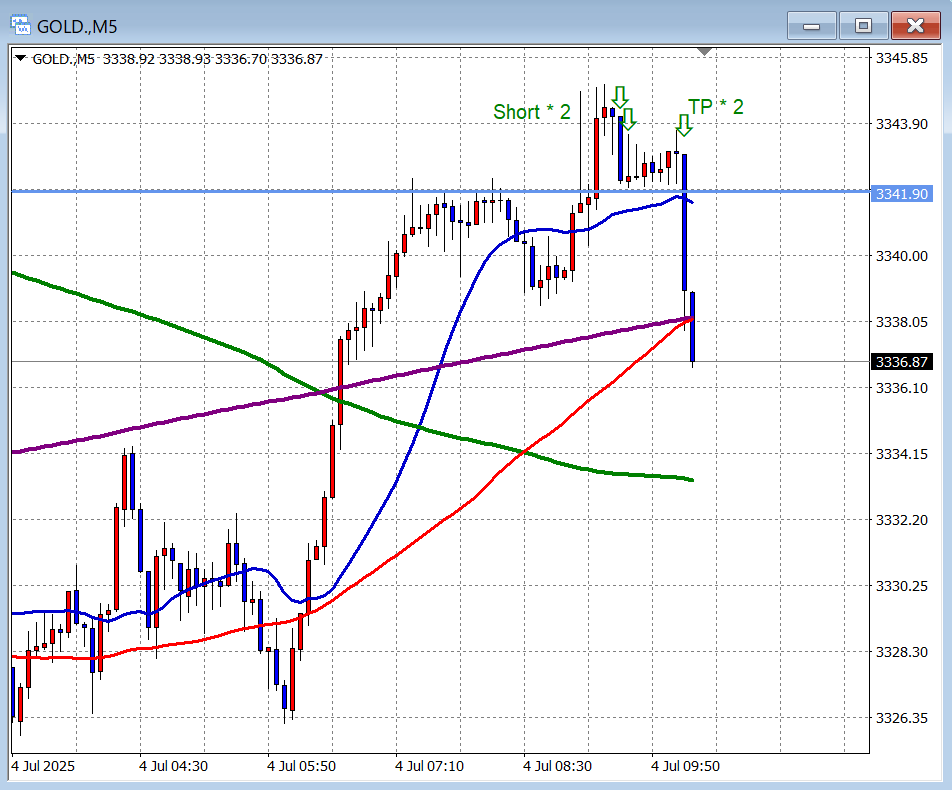The image size is (952, 790).
Task: Close the GOLD.,M5 chart window
Action: (915, 26)
